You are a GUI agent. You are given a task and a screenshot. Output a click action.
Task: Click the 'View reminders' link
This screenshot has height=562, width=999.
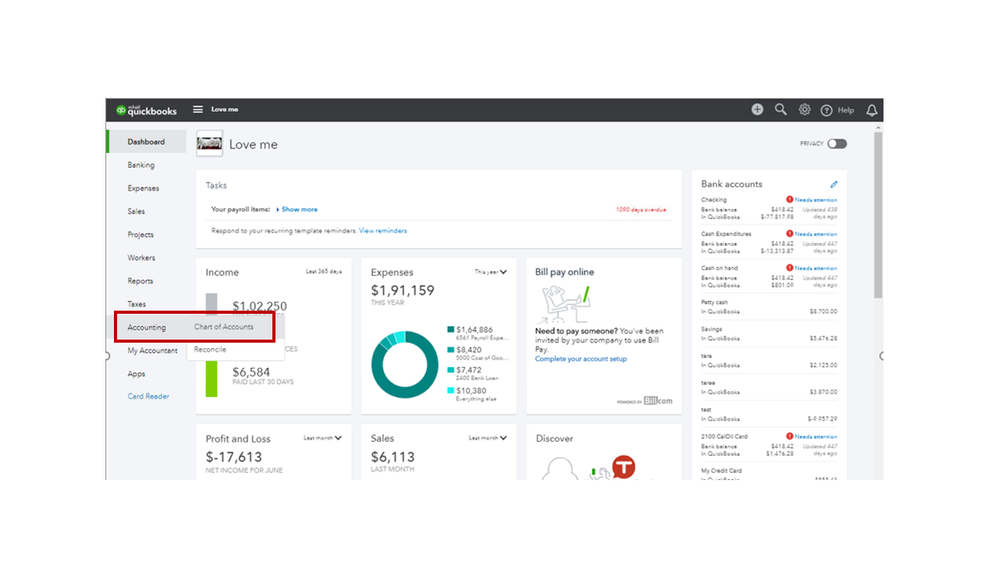coord(383,231)
